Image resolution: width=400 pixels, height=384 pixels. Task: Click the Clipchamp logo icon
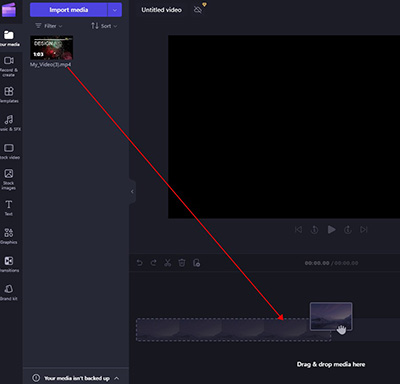point(9,9)
